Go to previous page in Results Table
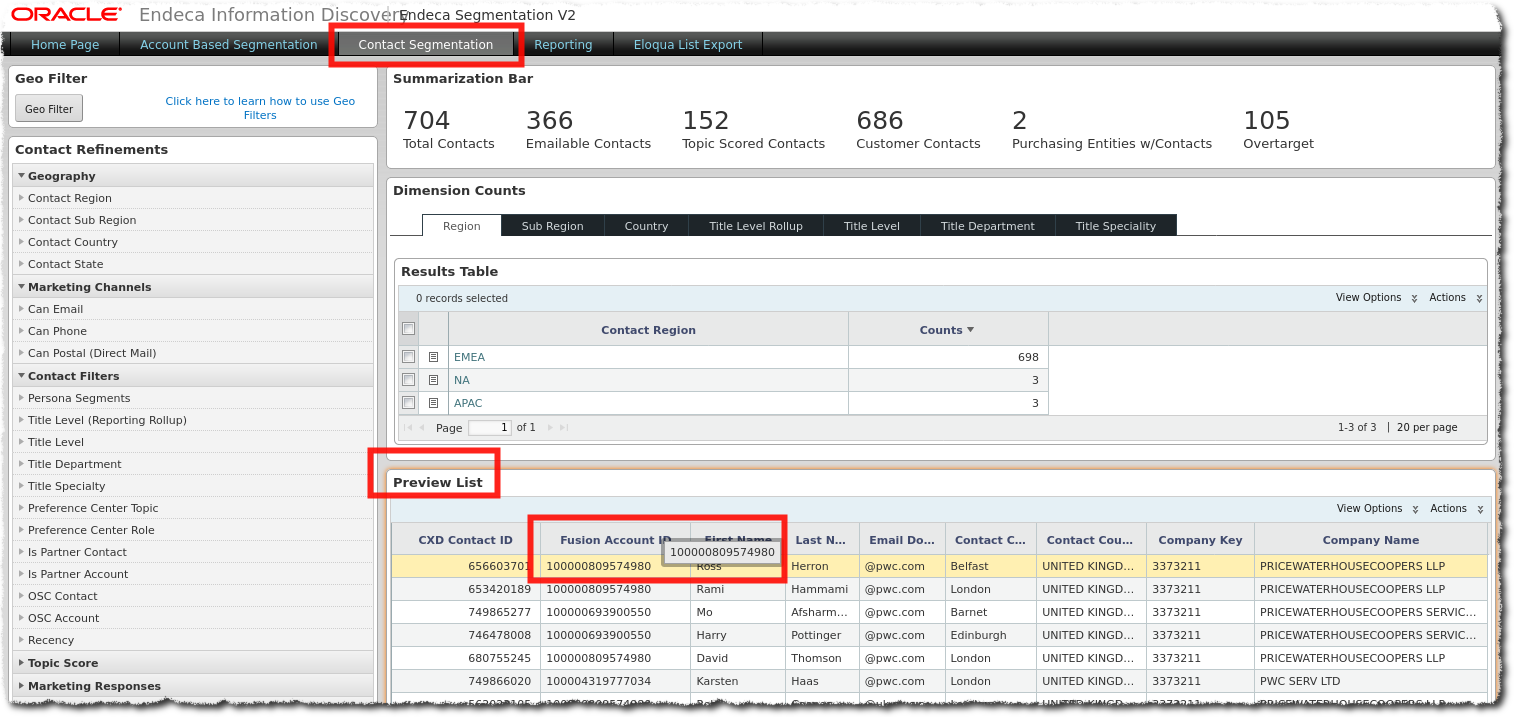The width and height of the screenshot is (1514, 717). tap(421, 428)
